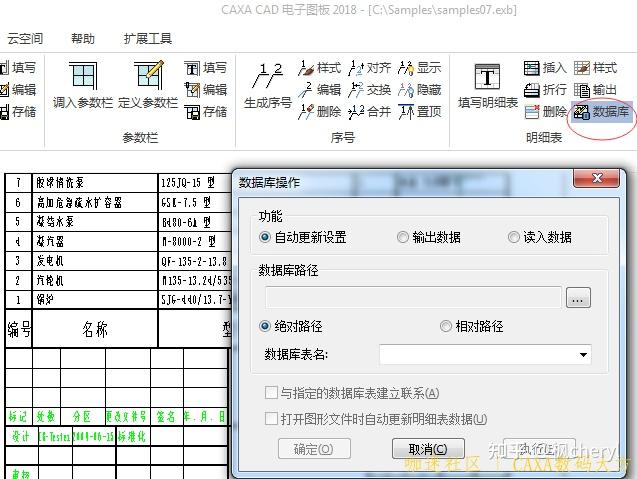Click the 编号 header cell in the drawing table

[19, 329]
